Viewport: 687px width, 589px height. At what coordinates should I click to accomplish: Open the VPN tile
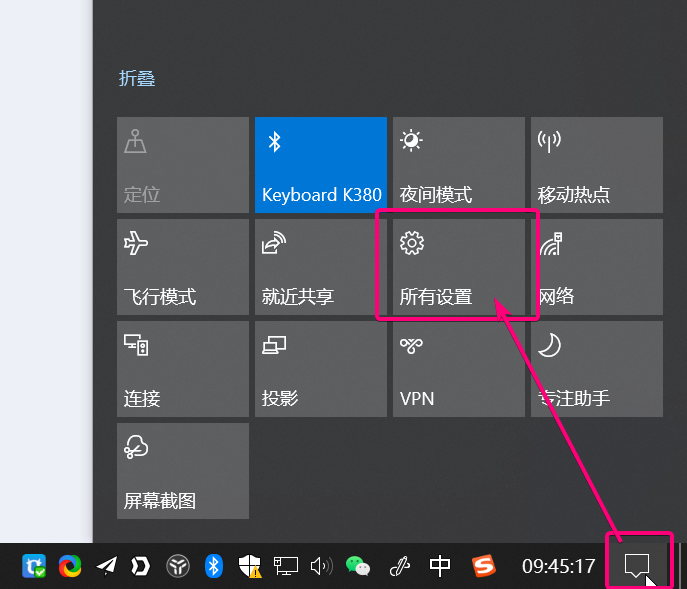click(459, 369)
